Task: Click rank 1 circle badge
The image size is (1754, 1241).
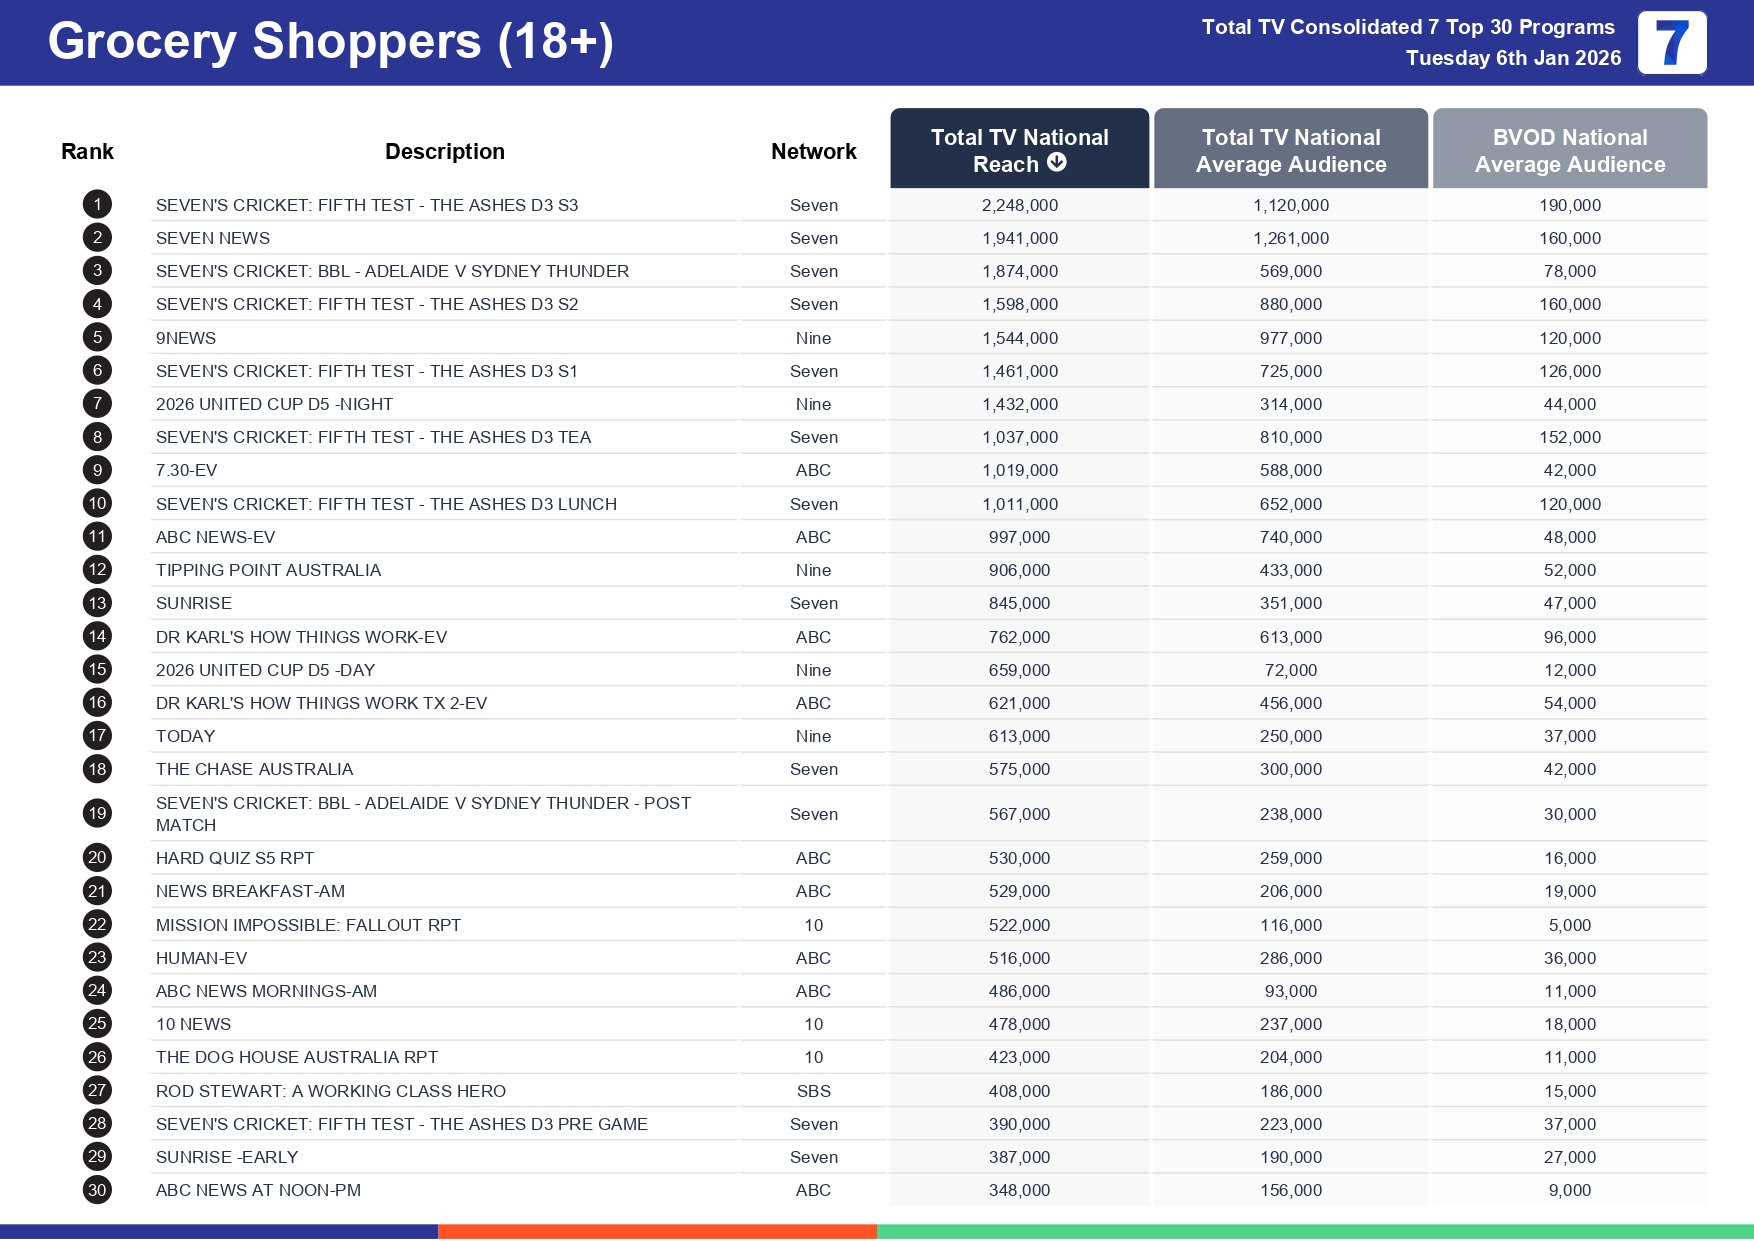Action: point(97,205)
